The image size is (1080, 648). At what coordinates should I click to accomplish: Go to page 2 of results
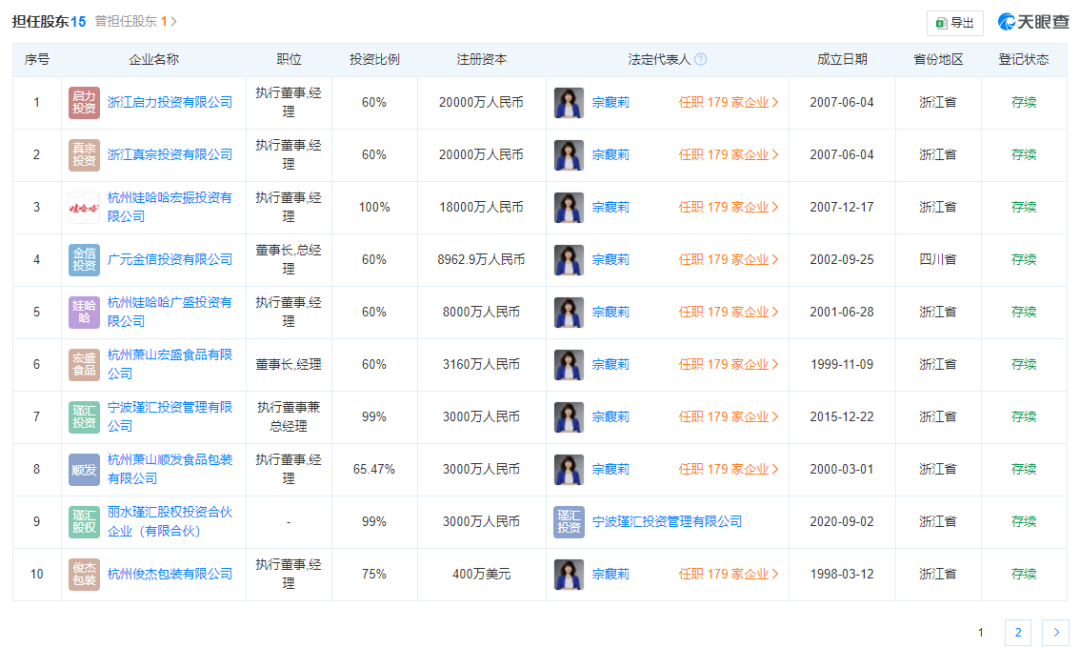point(1017,632)
